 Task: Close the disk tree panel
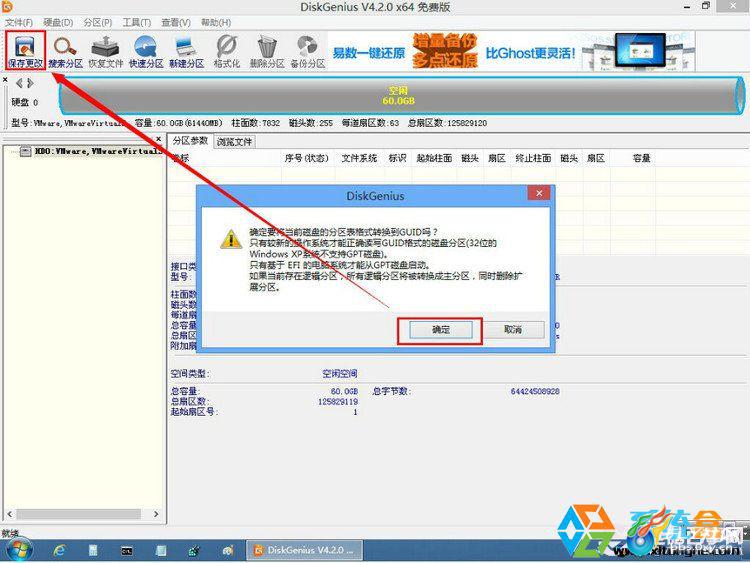159,139
